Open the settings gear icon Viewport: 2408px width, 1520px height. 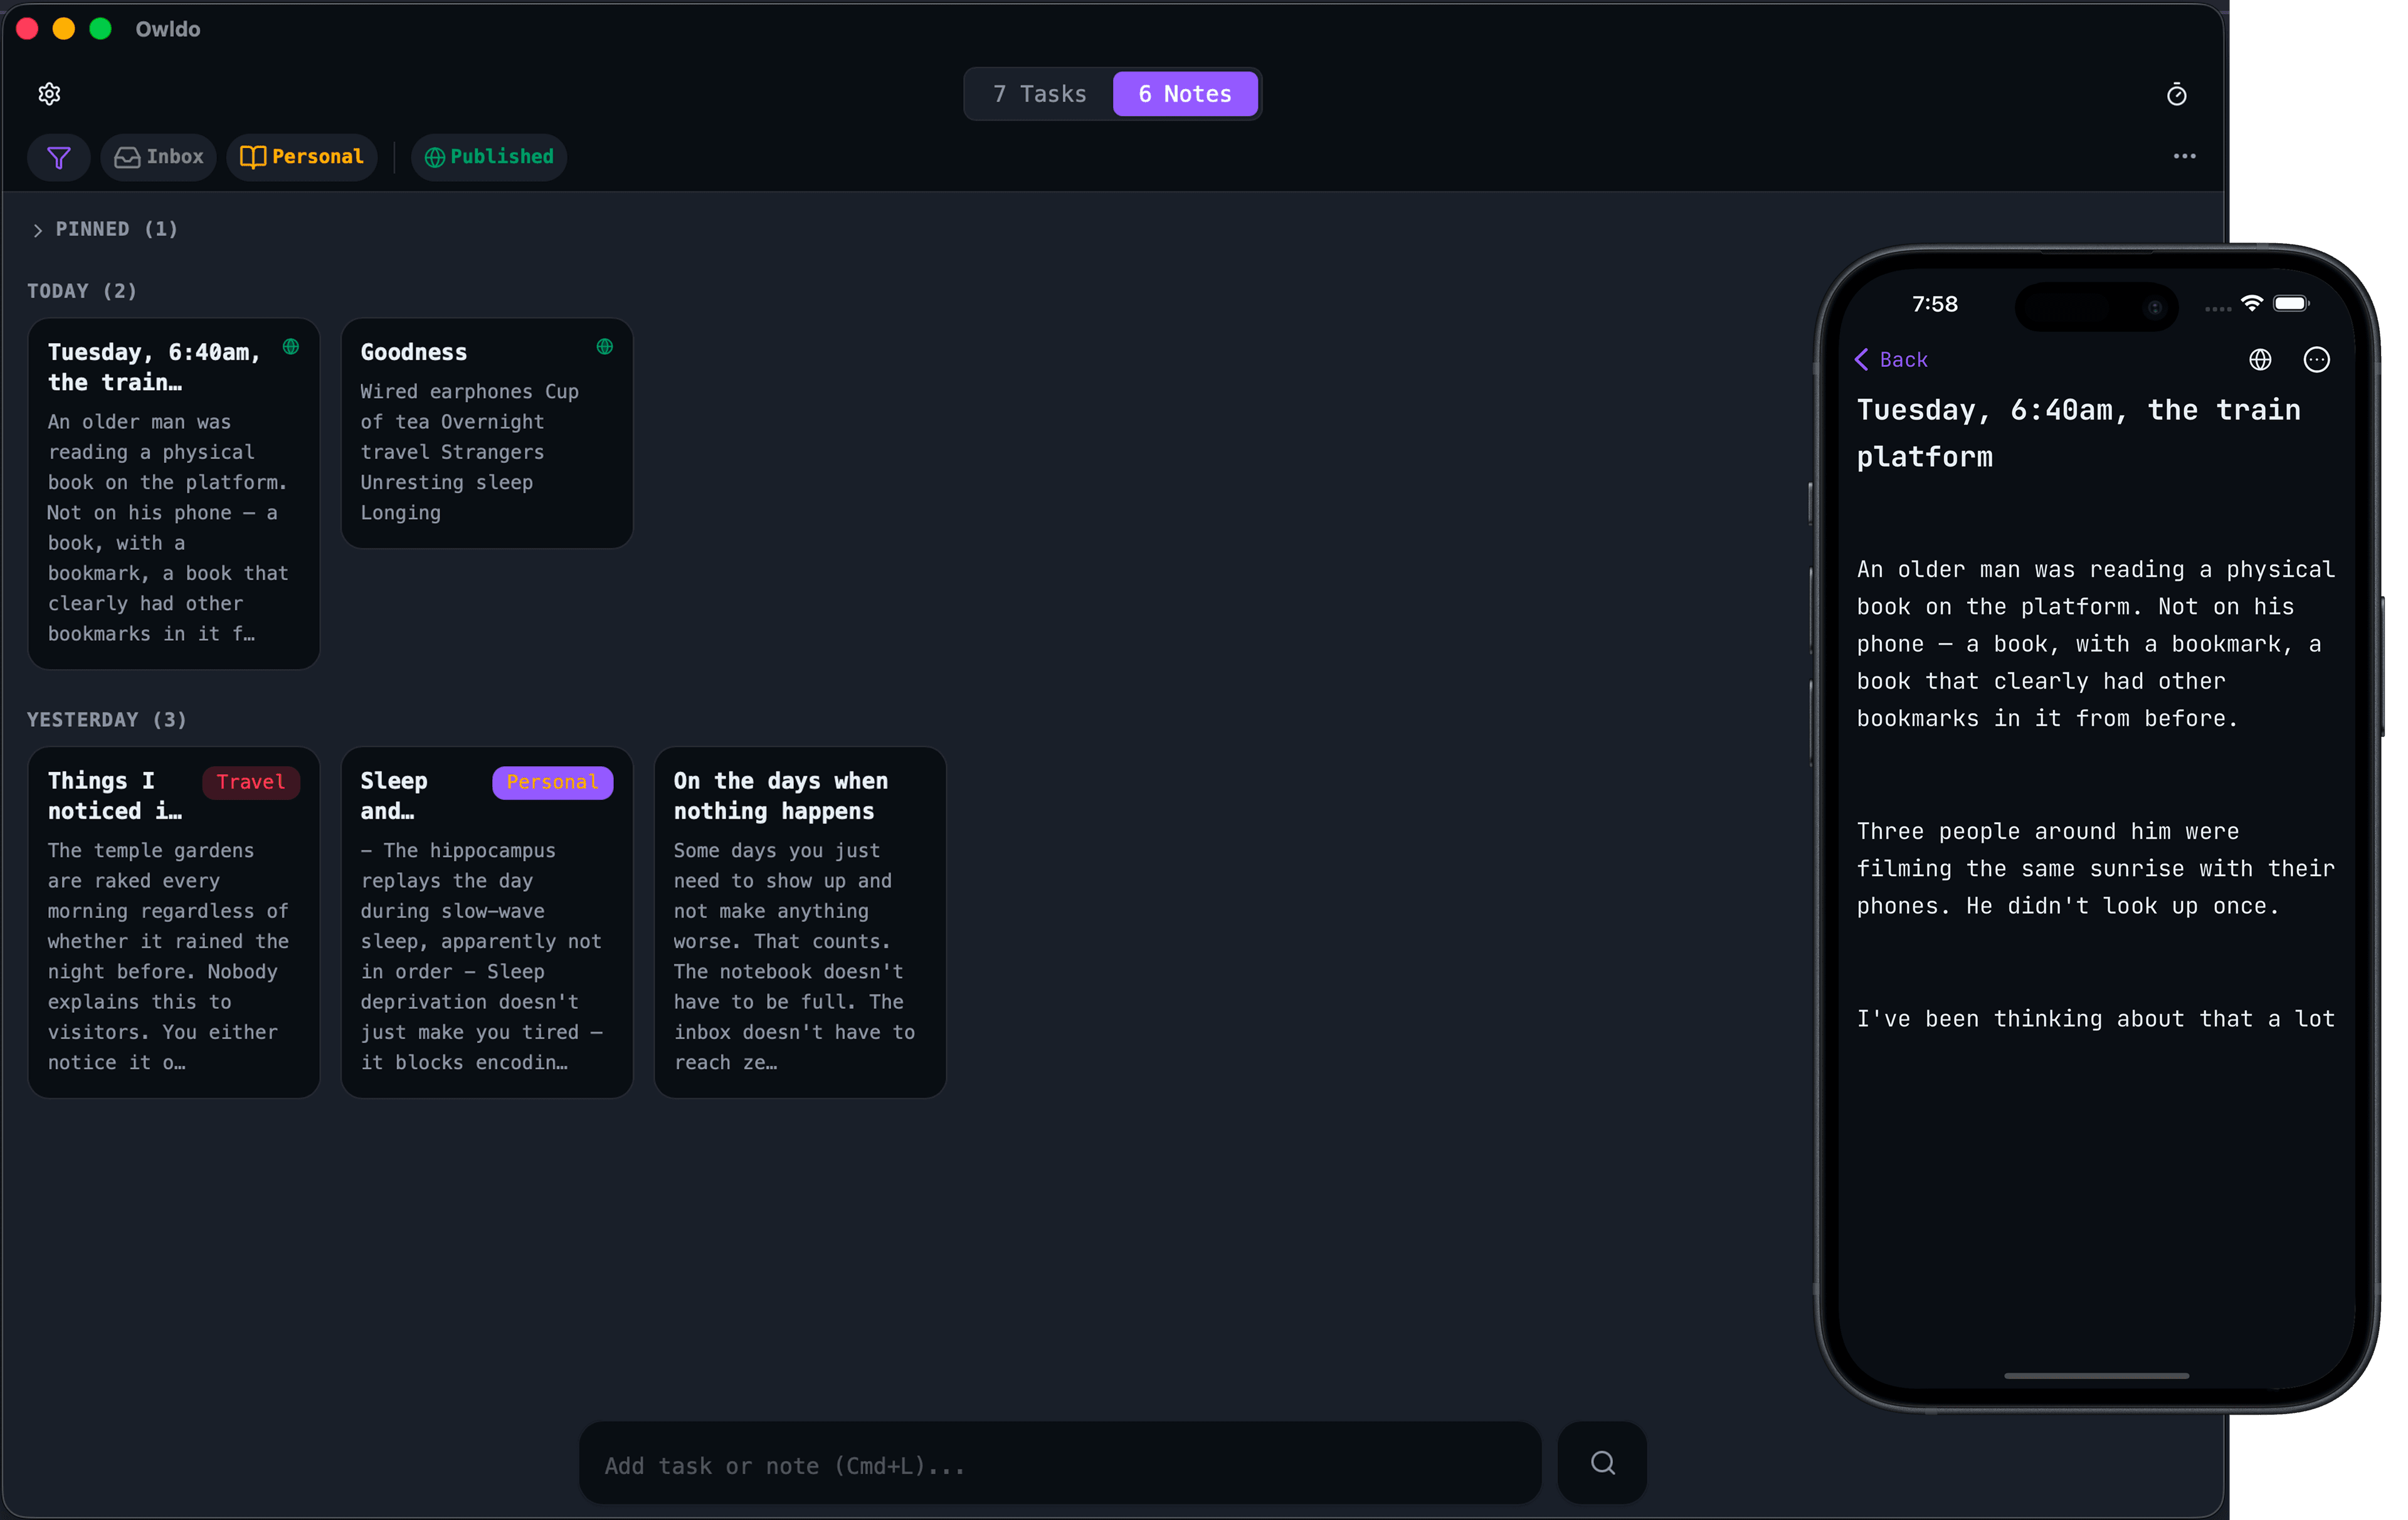point(49,94)
